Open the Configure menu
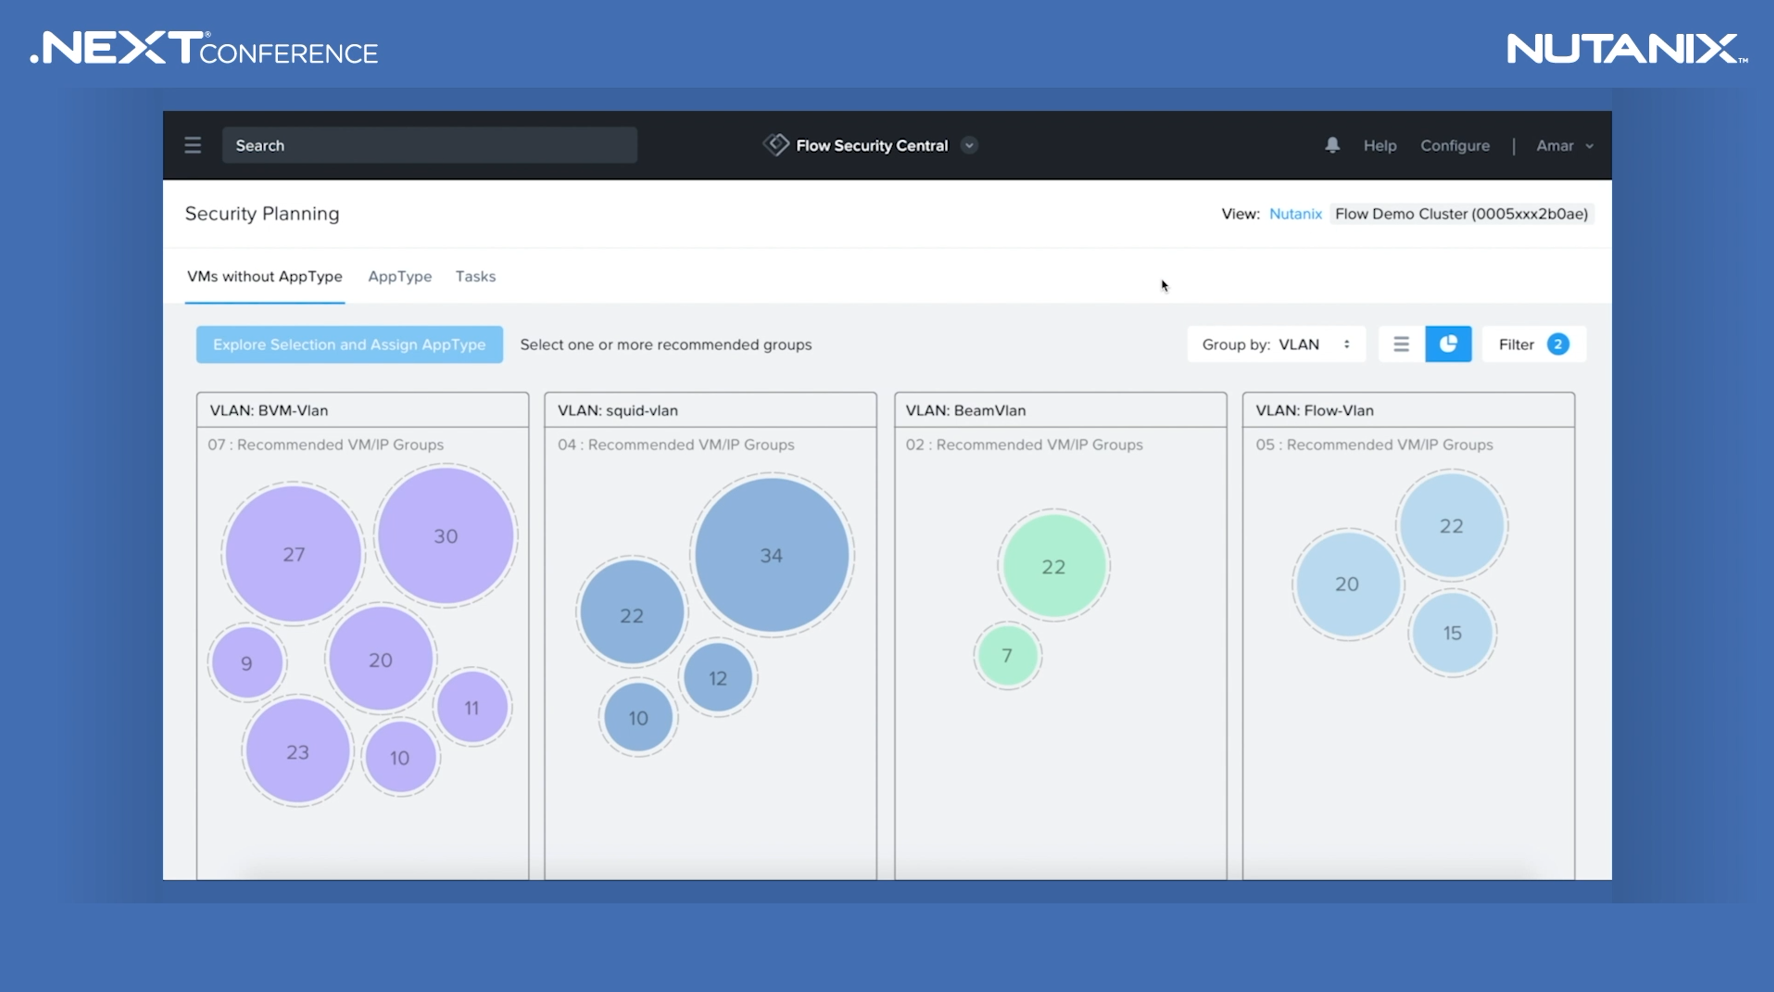 [1454, 146]
